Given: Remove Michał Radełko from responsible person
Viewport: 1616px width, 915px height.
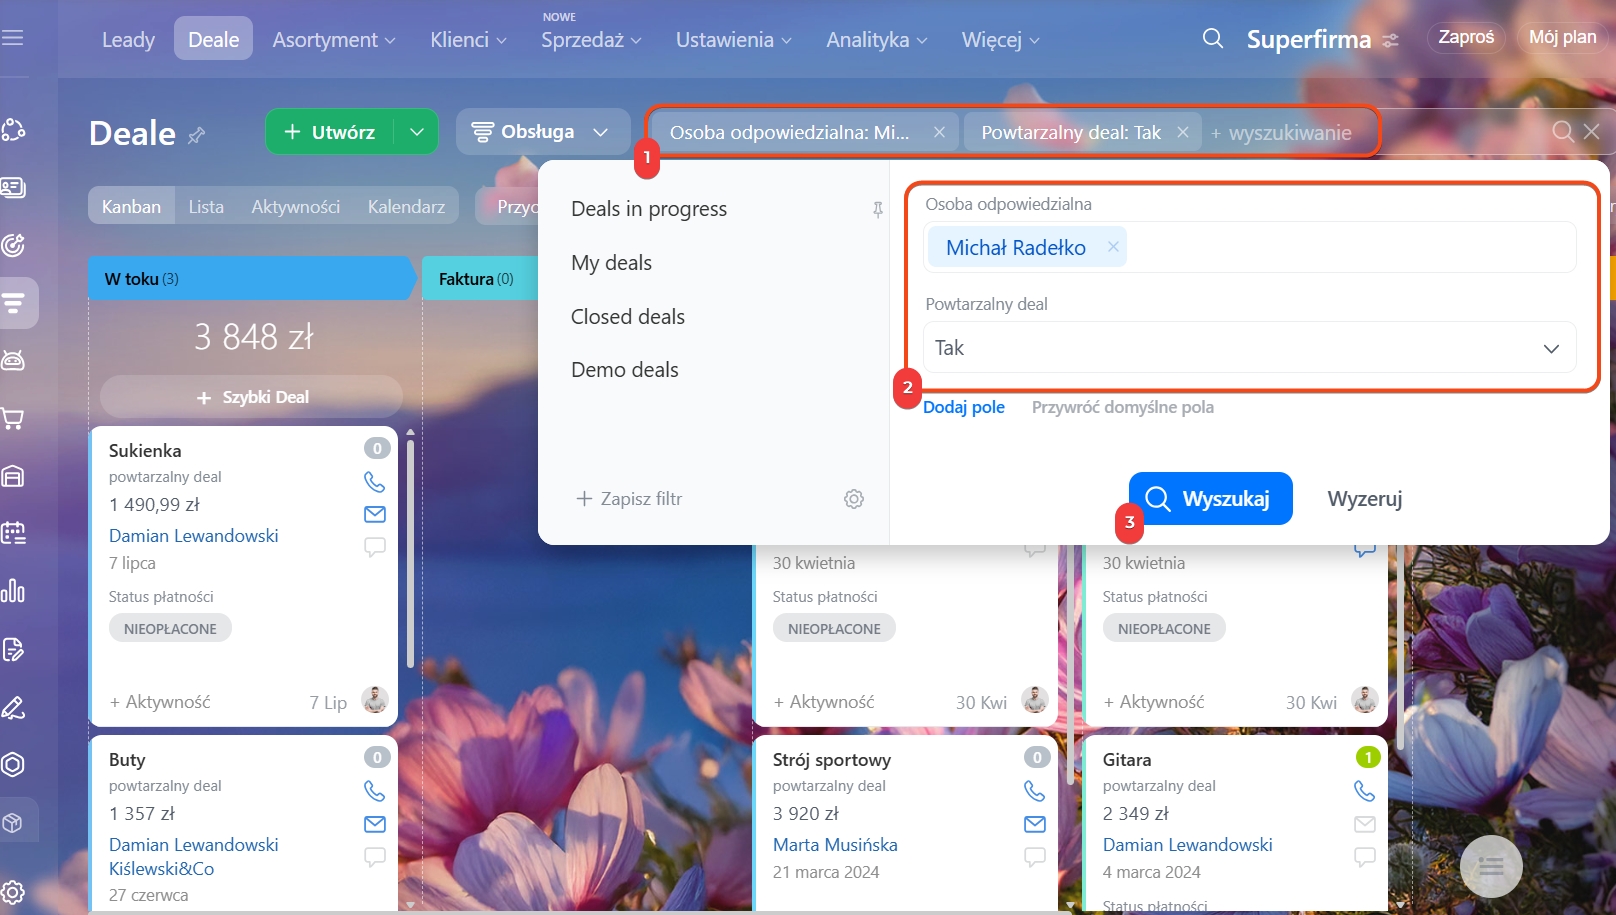Looking at the screenshot, I should (1112, 247).
